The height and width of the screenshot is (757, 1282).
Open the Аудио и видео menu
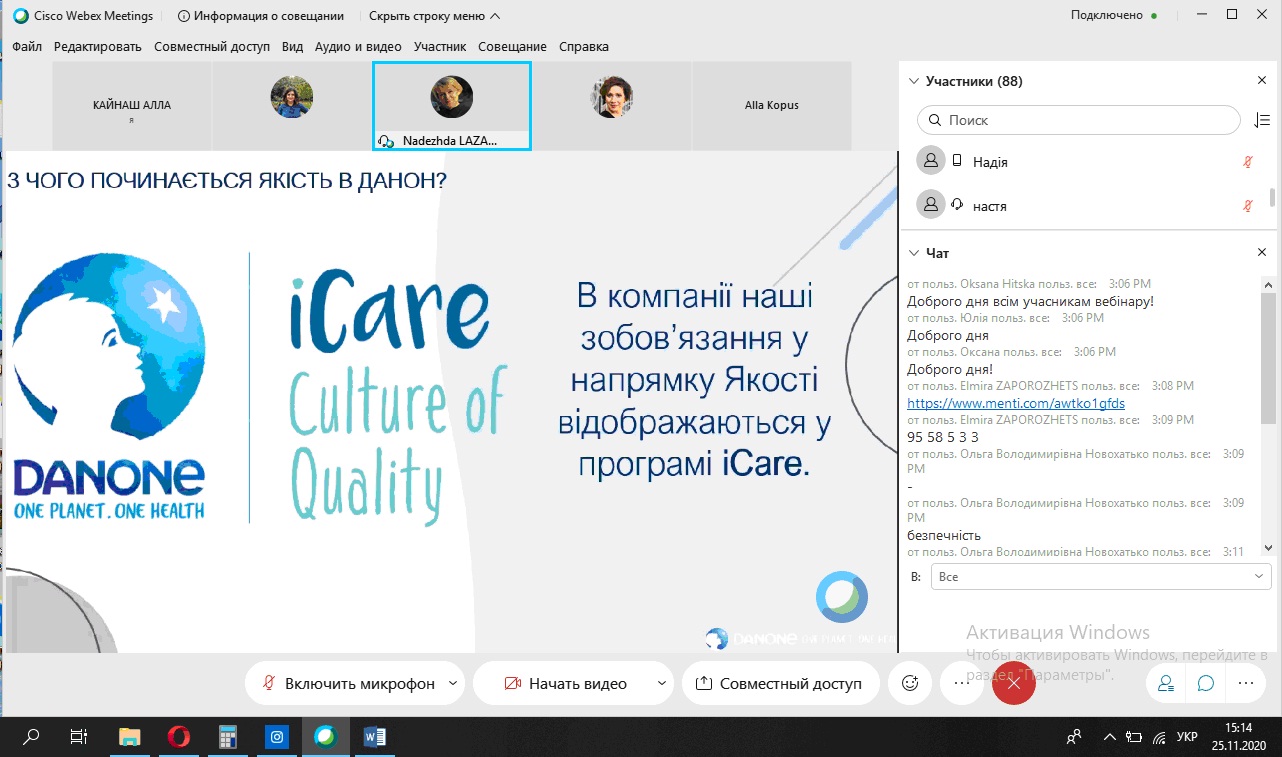pos(358,46)
